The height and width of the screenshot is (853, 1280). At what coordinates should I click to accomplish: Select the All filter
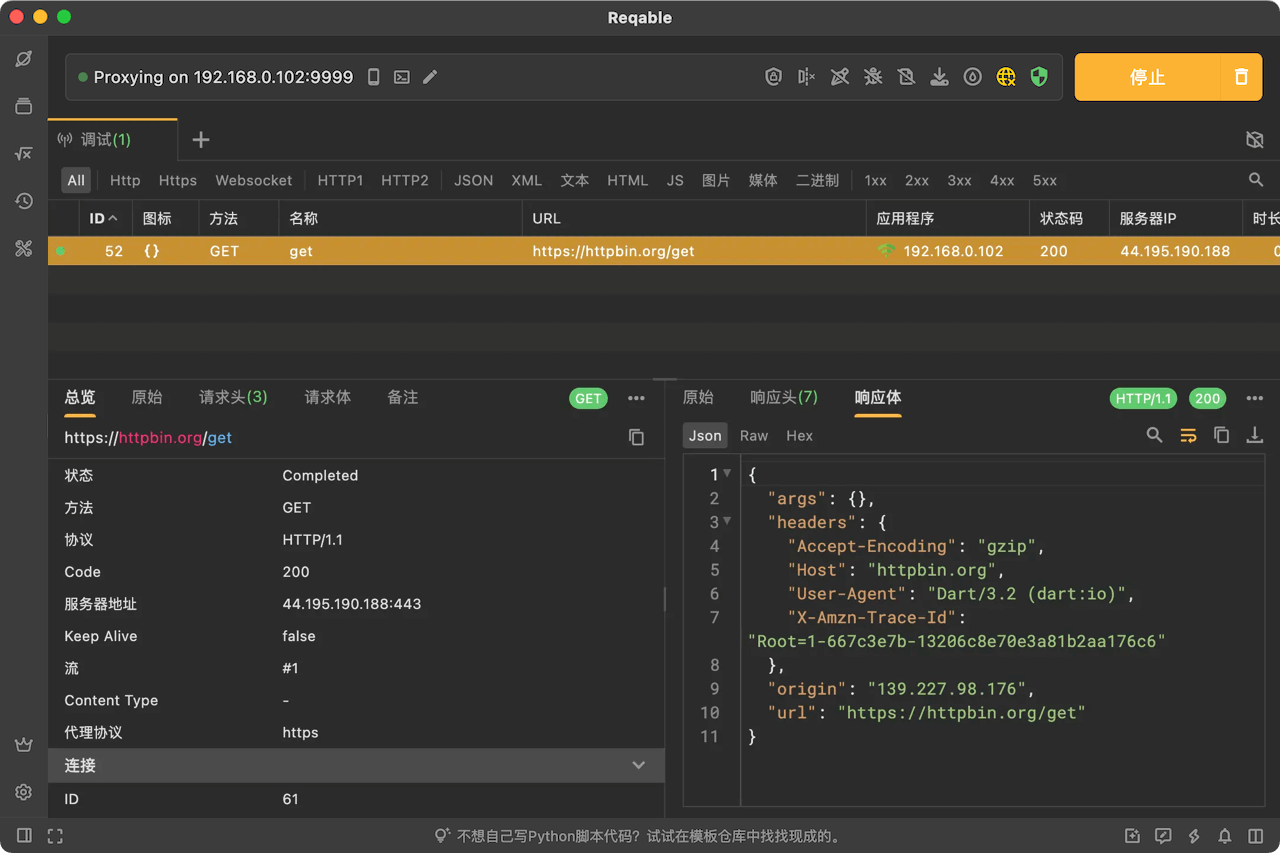[76, 181]
